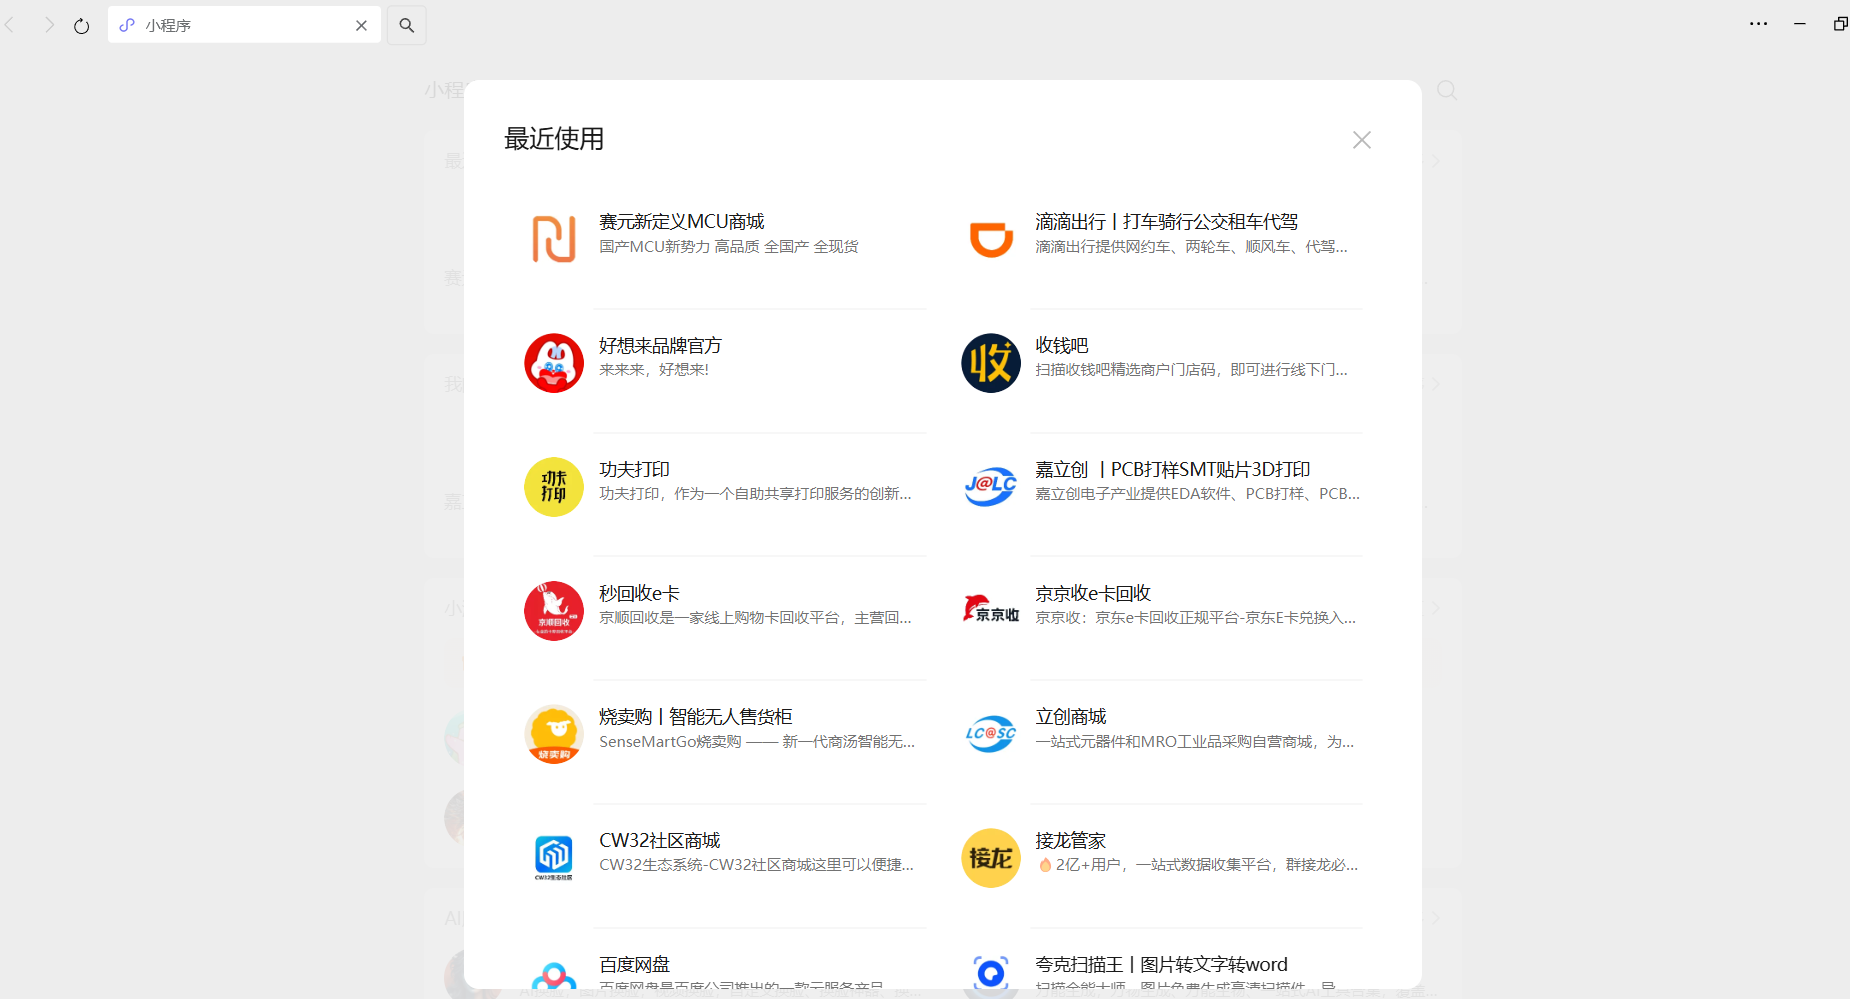Click the 立创商城 title
Image resolution: width=1850 pixels, height=999 pixels.
pos(1071,716)
